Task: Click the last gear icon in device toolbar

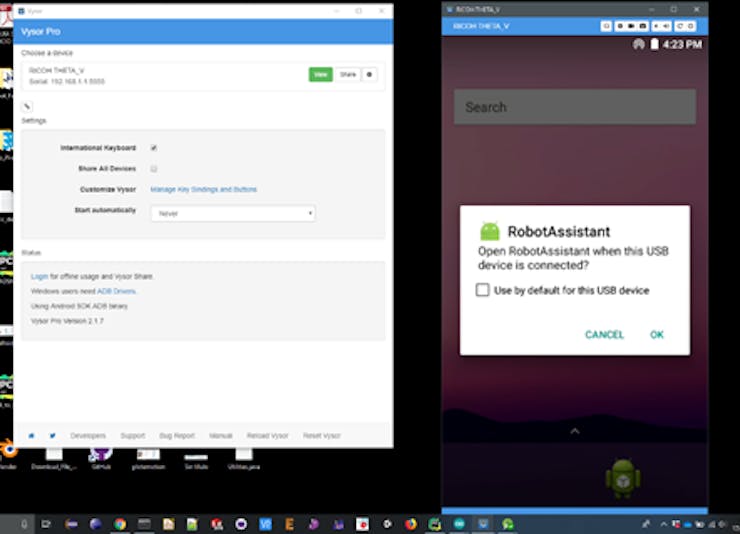Action: tap(691, 26)
